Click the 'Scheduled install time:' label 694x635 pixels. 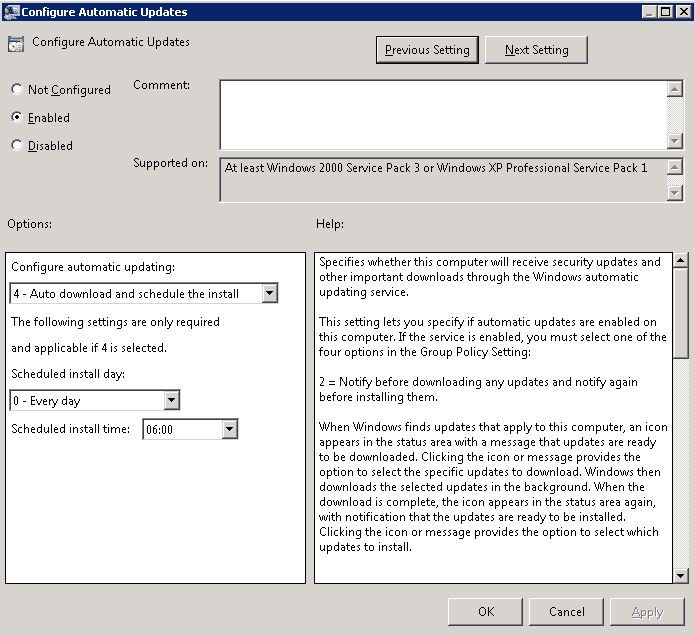pos(70,429)
